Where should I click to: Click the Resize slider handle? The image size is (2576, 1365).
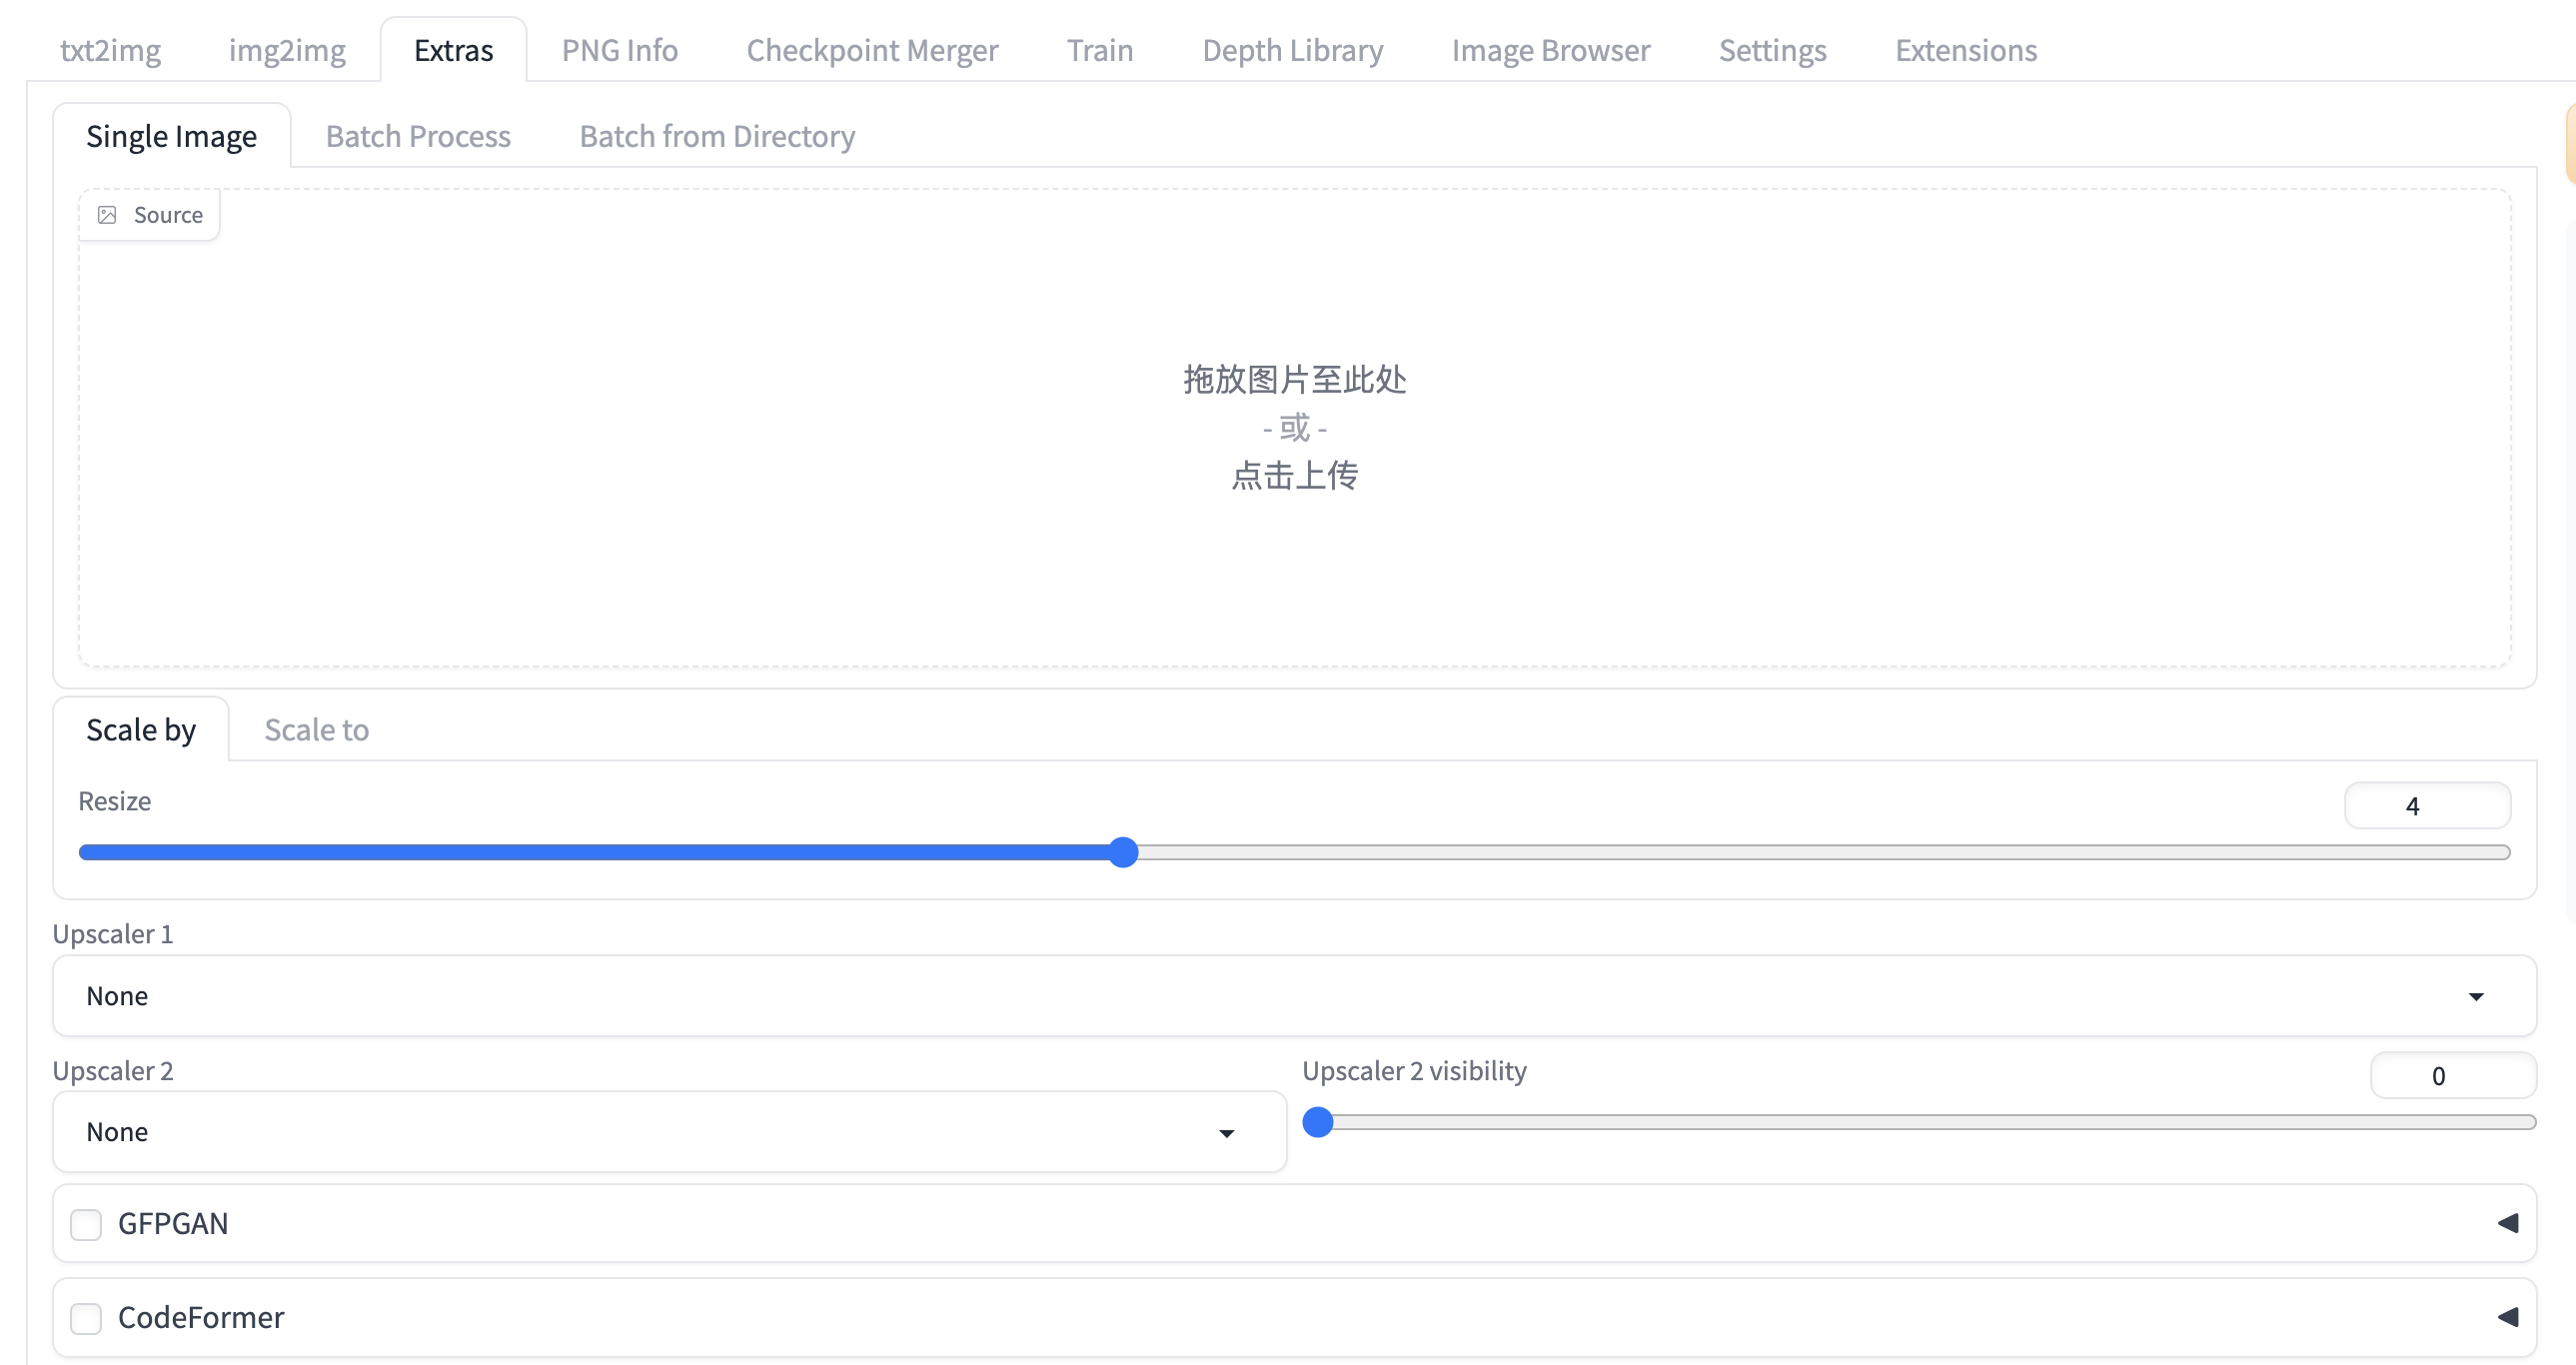tap(1123, 852)
